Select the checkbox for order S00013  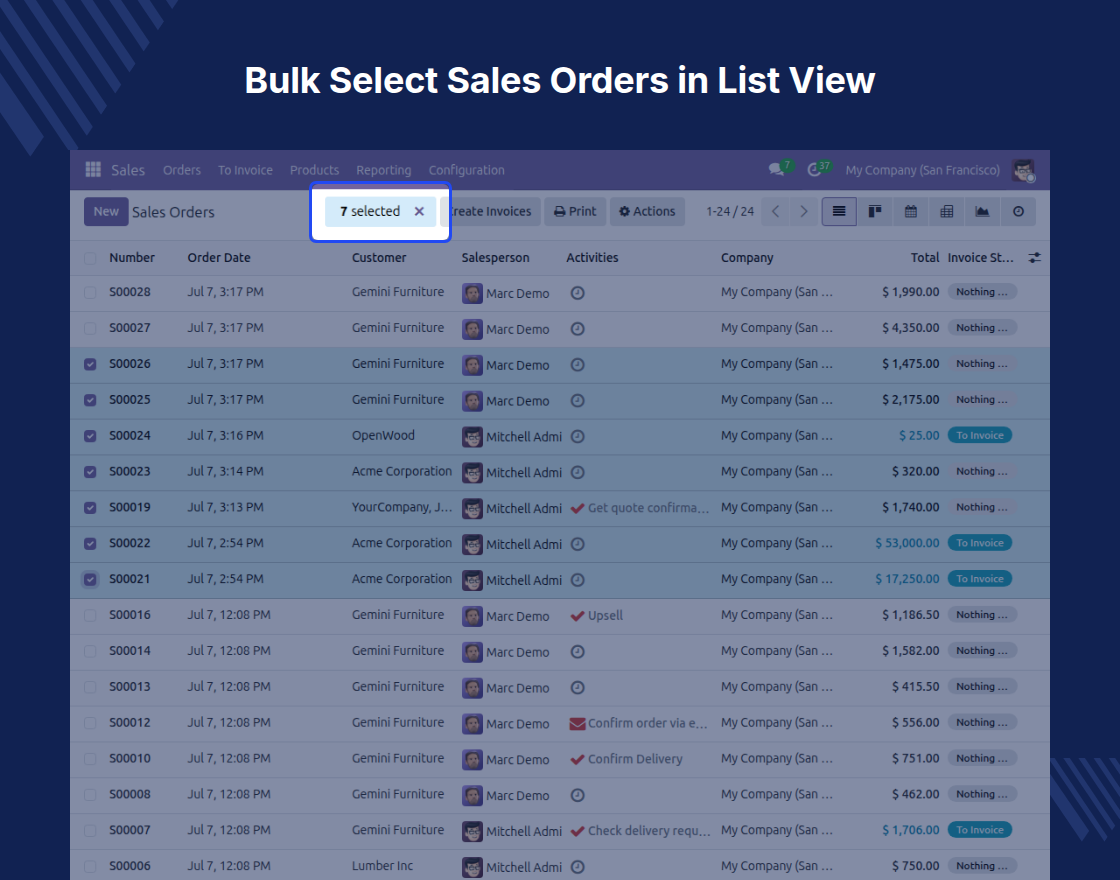pyautogui.click(x=90, y=687)
